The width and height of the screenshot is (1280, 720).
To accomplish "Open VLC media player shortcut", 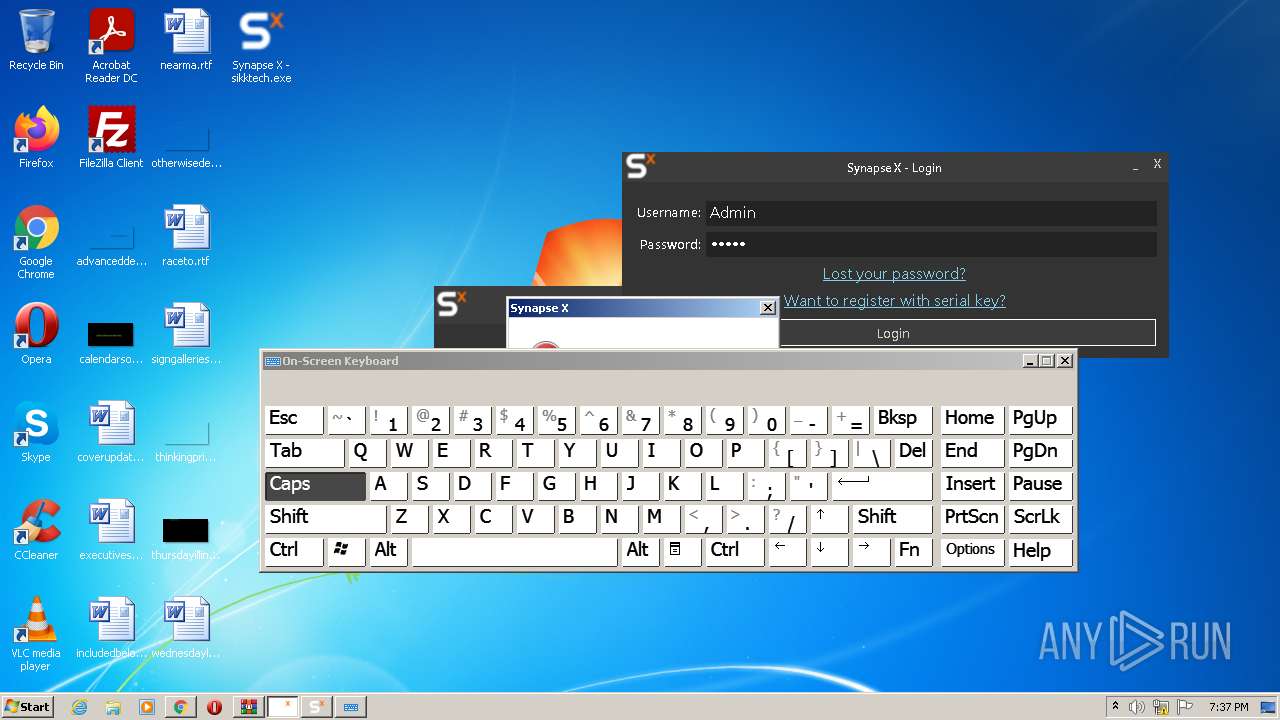I will click(36, 633).
